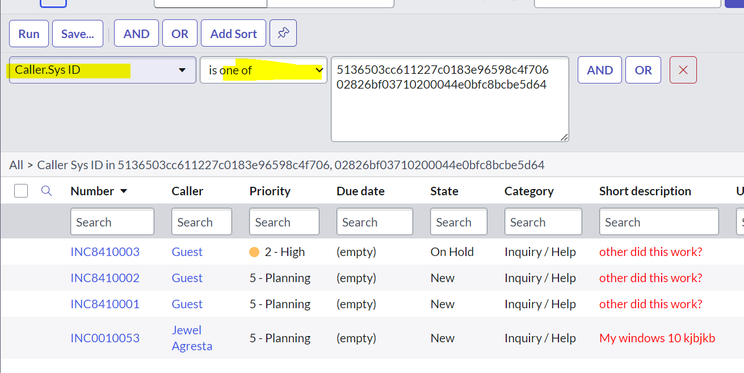The image size is (744, 373).
Task: Open incident INC8410003
Action: click(105, 252)
